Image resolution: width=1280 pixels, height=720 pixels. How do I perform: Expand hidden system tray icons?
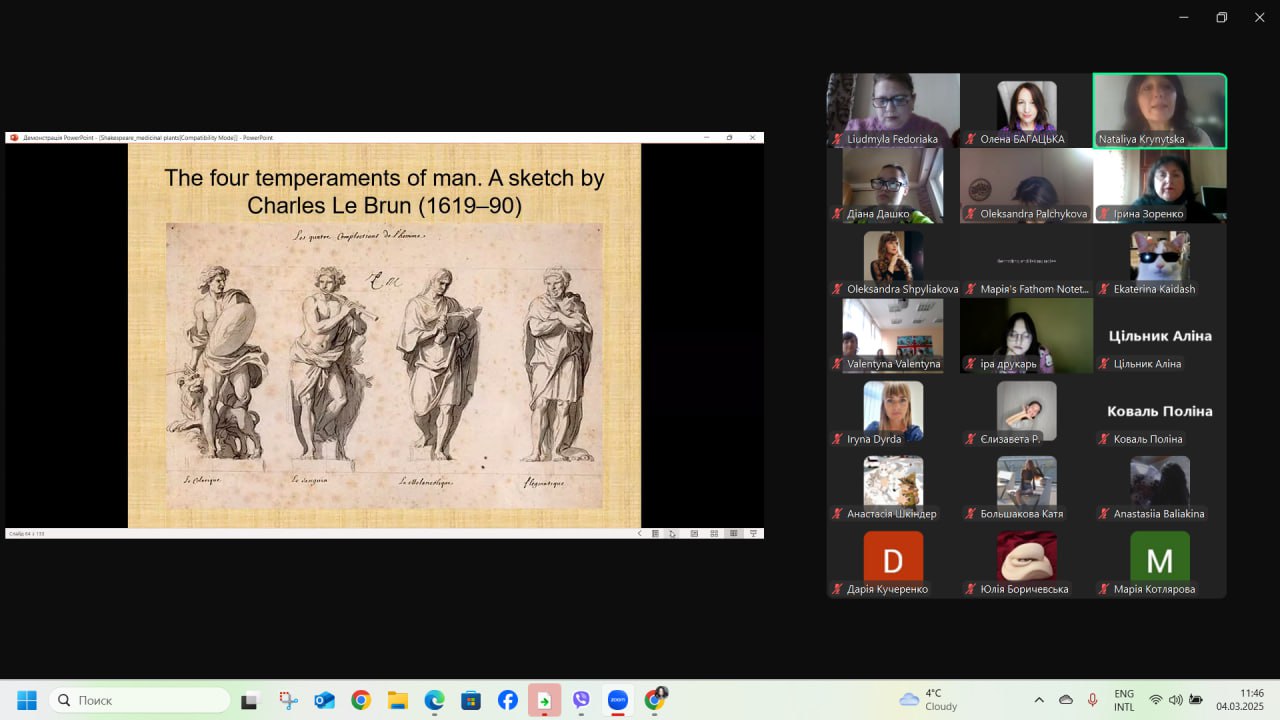coord(1039,700)
